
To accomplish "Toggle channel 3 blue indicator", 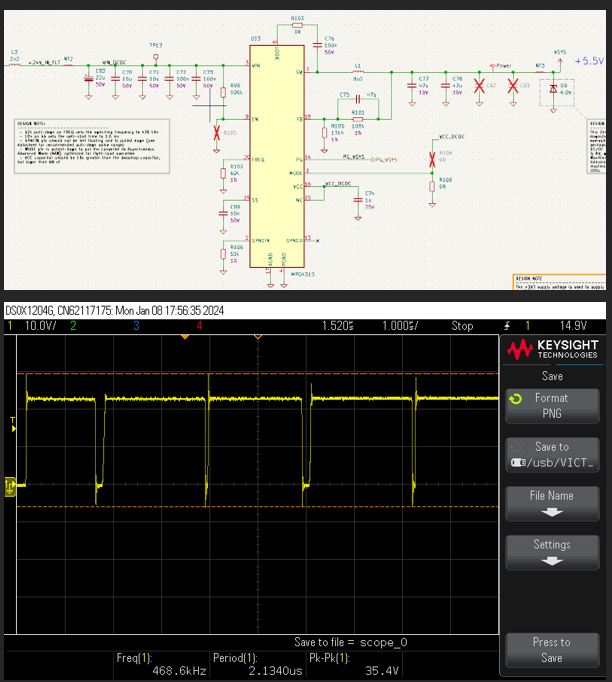I will click(136, 326).
